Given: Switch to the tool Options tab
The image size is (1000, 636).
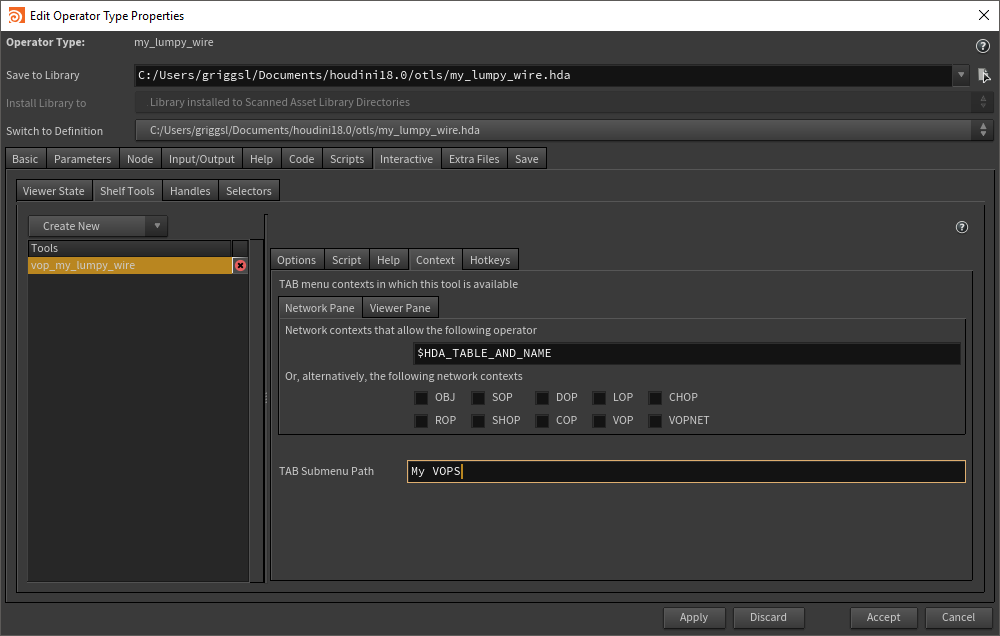Looking at the screenshot, I should pyautogui.click(x=297, y=260).
